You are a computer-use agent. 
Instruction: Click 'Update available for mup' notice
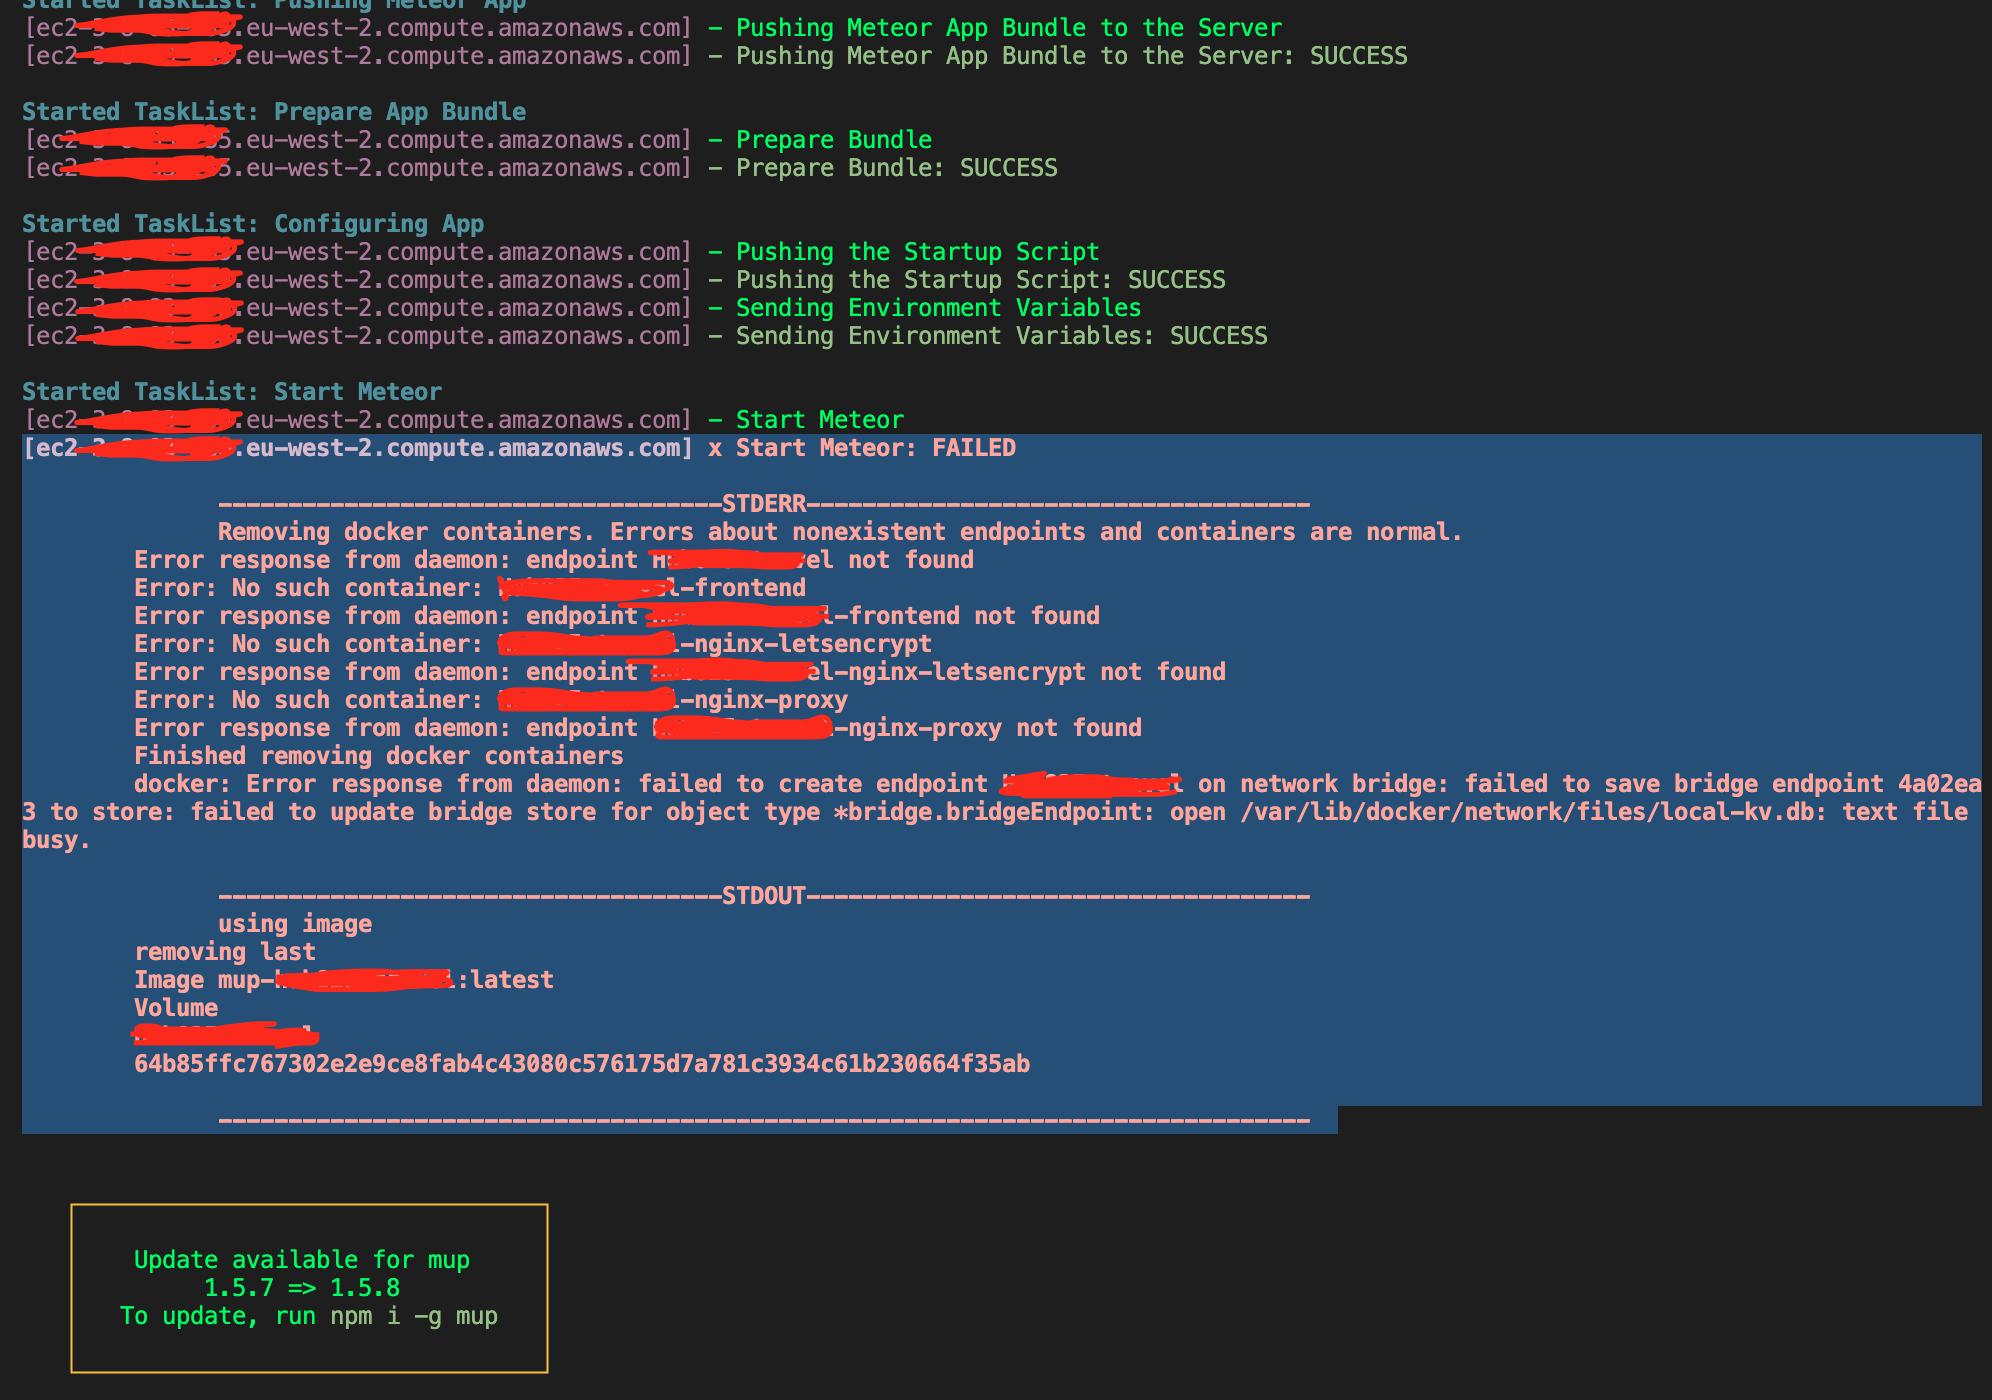(301, 1260)
